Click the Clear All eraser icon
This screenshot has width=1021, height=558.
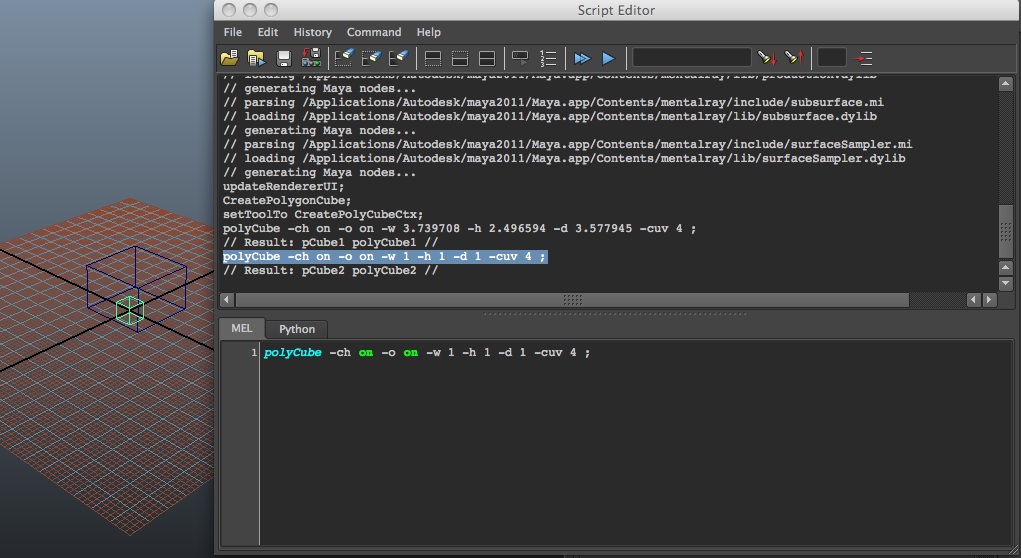coord(399,58)
